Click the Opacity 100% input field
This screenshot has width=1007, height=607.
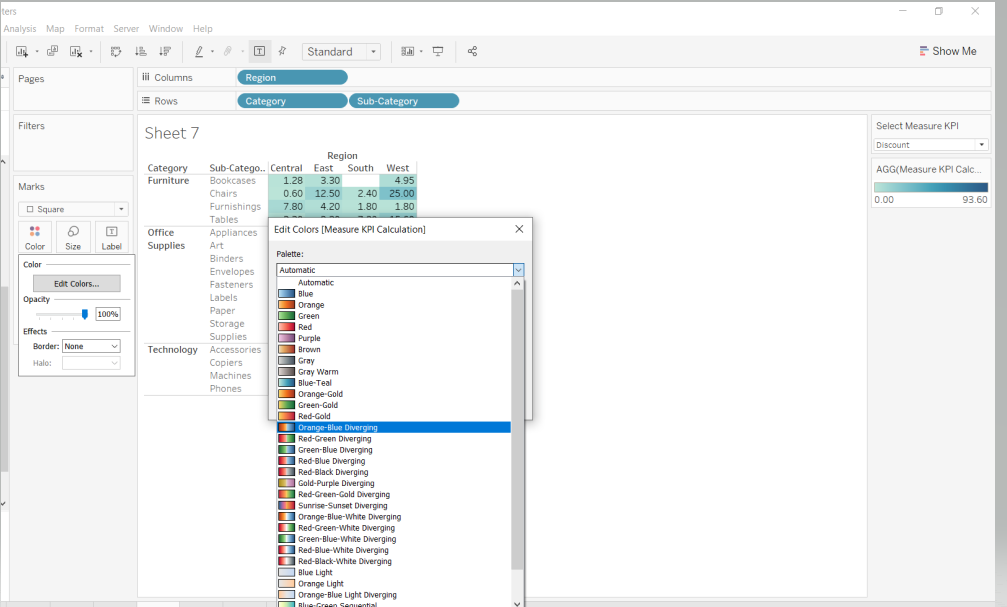pyautogui.click(x=108, y=314)
